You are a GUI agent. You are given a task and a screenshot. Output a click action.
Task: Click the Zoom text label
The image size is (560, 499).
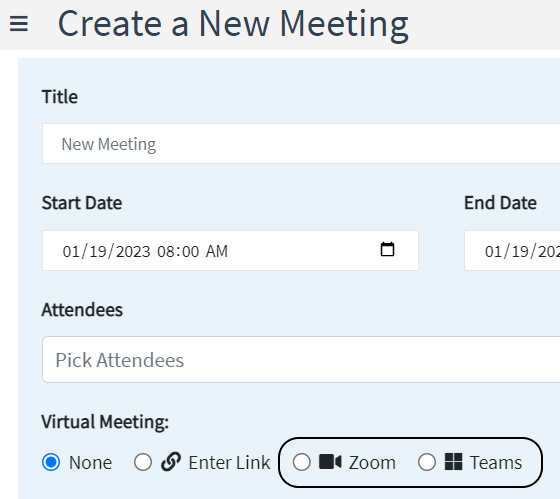(x=372, y=463)
